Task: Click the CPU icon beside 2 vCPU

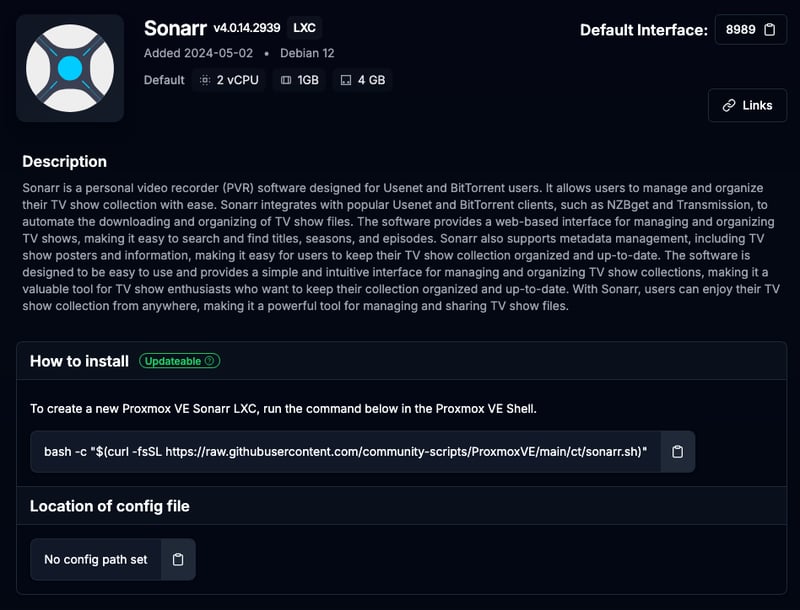Action: (x=206, y=80)
